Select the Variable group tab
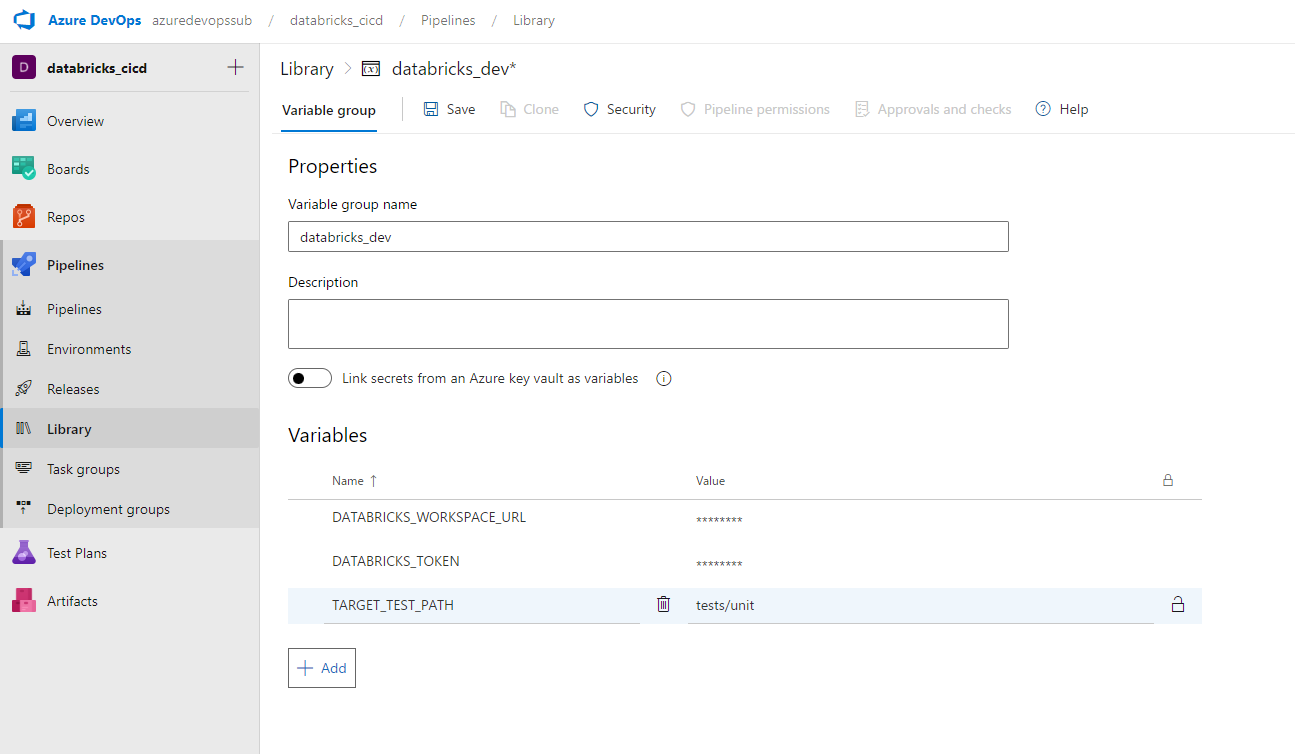1295x754 pixels. 329,110
